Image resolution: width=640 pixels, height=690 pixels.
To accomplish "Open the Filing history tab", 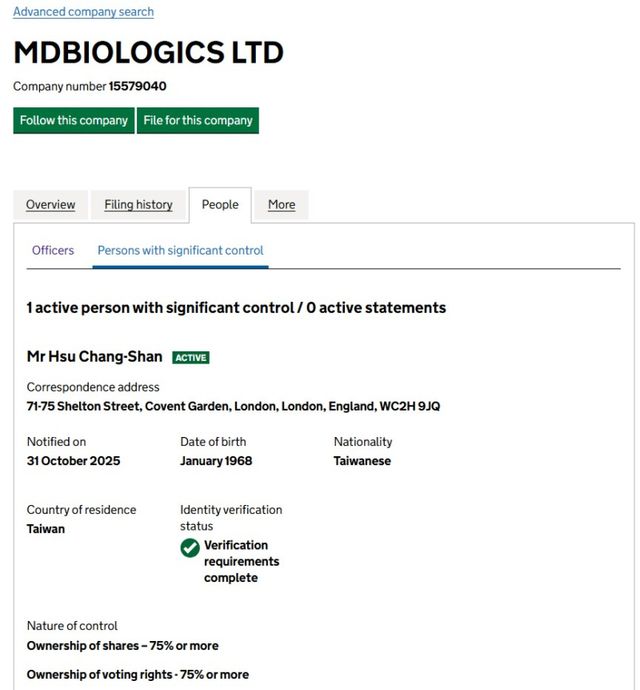I will [x=138, y=205].
